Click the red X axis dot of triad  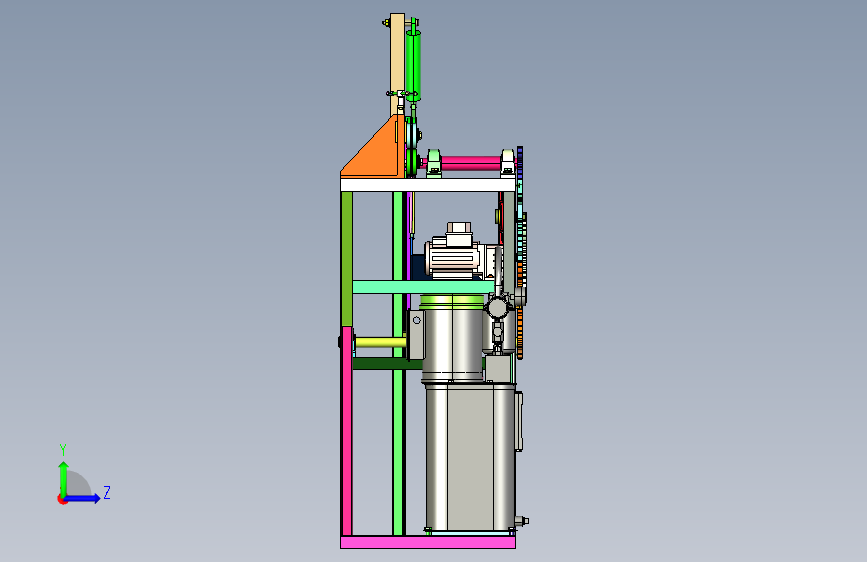[62, 500]
